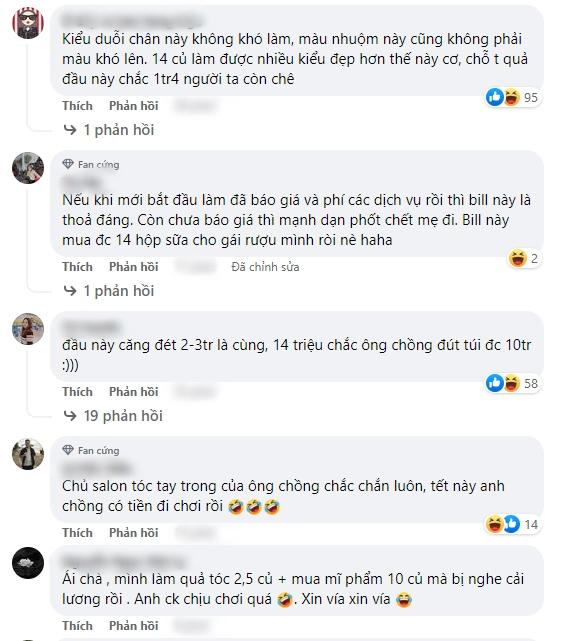The image size is (581, 641).
Task: Click the laughing reaction with 2 count
Action: tap(524, 258)
